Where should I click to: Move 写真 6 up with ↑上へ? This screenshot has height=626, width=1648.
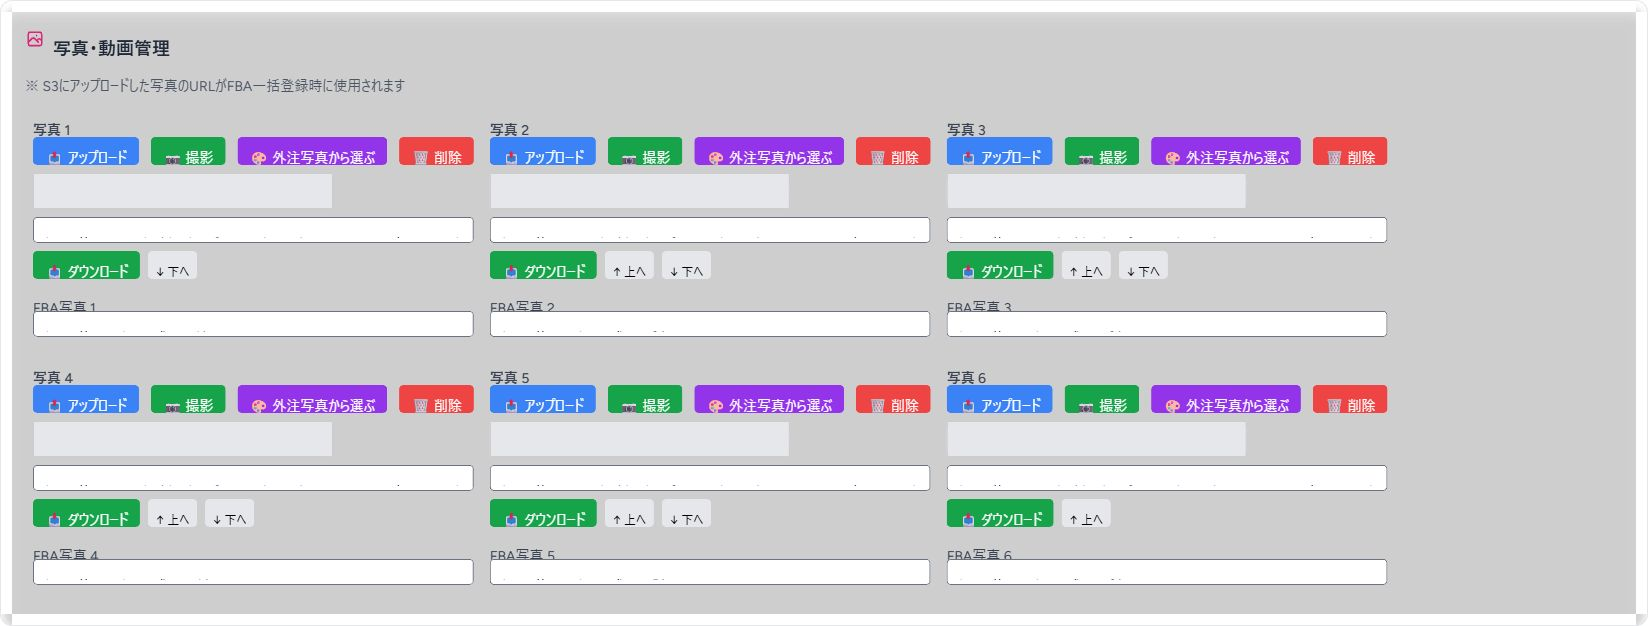point(1086,514)
